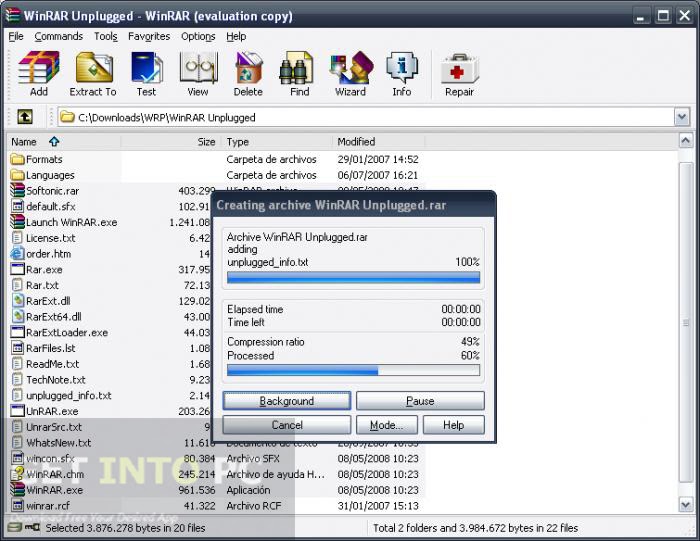Show archive Info

coord(402,74)
